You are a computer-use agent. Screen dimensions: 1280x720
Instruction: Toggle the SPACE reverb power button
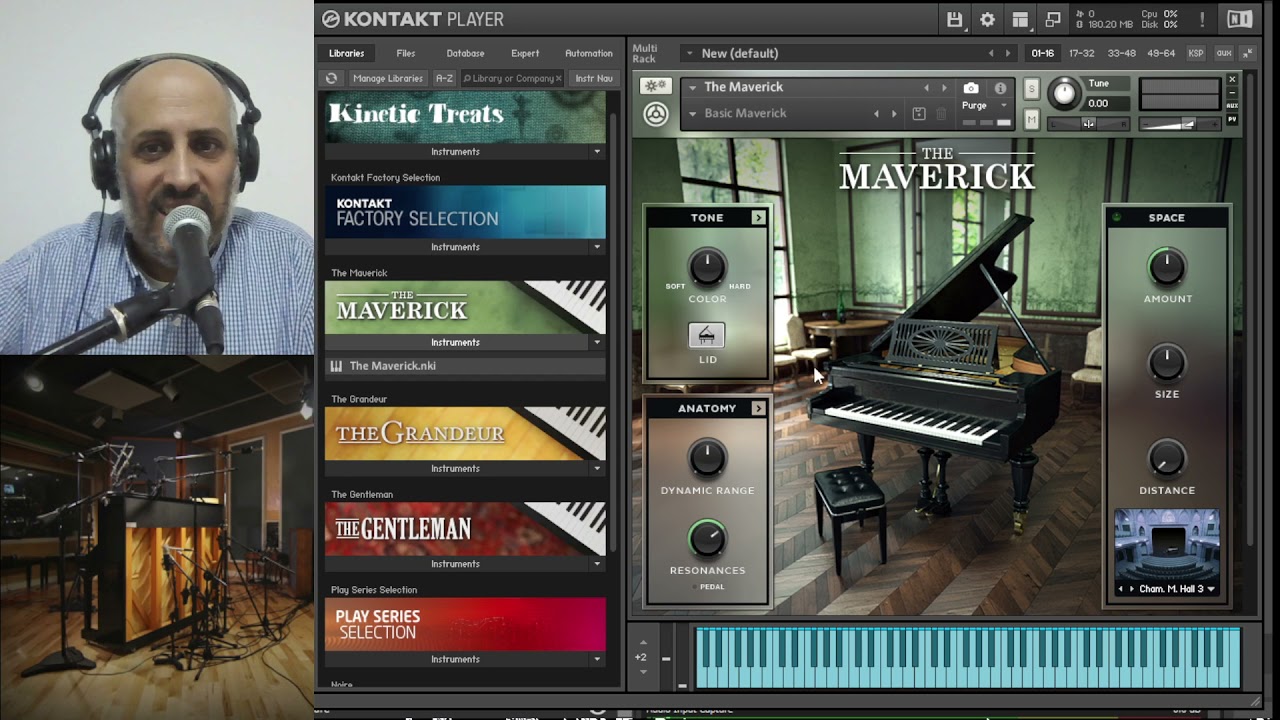pyautogui.click(x=1117, y=217)
